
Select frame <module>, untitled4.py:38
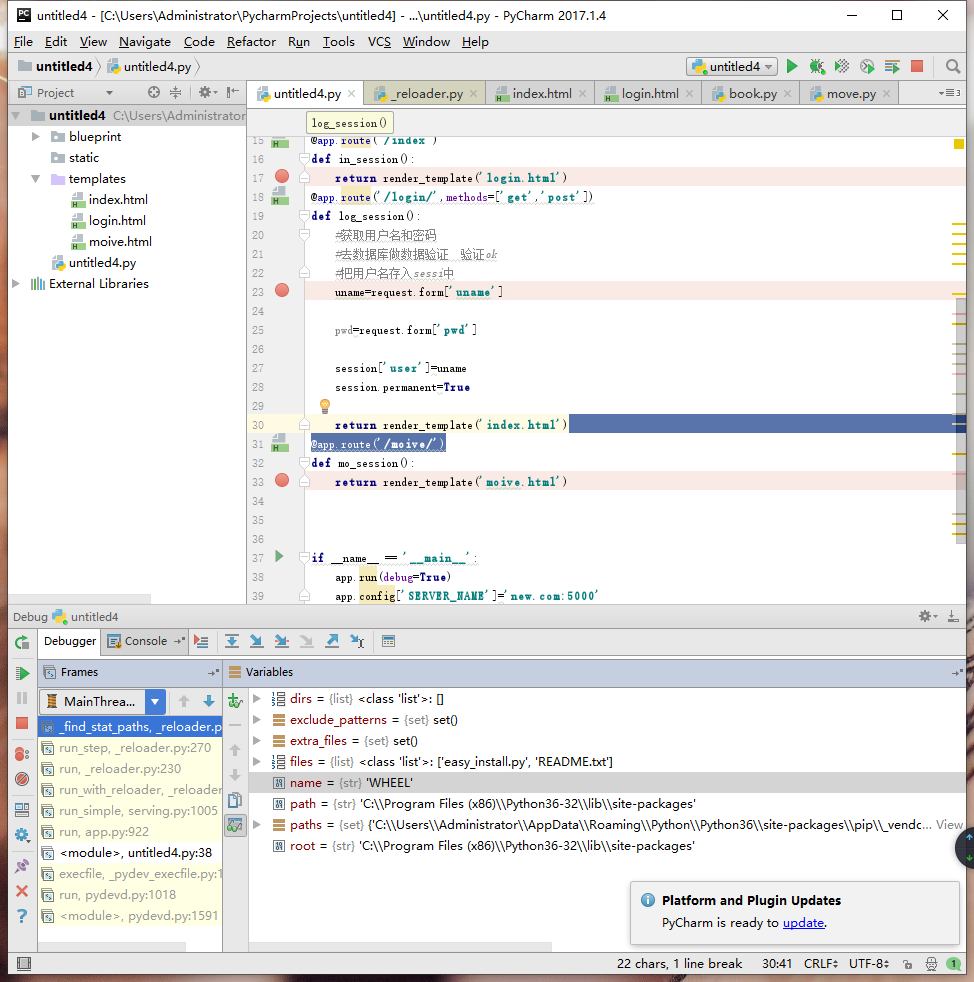pyautogui.click(x=130, y=853)
